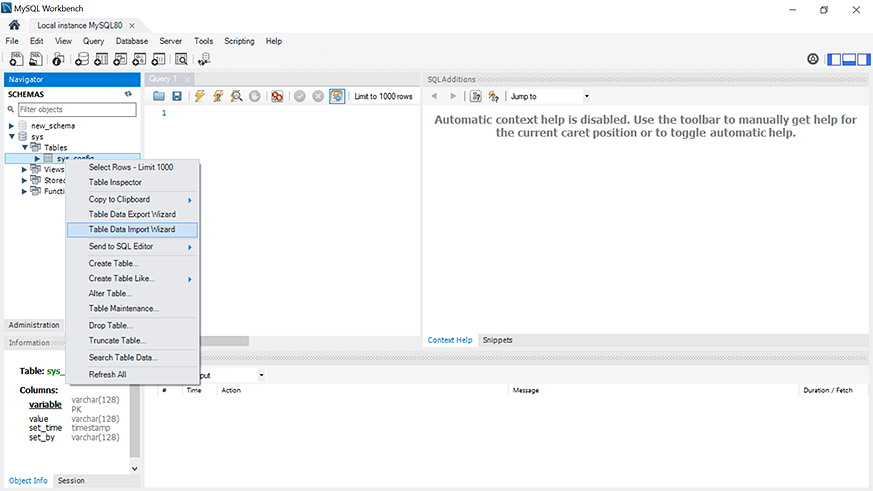The width and height of the screenshot is (873, 491).
Task: Open the home screen tab icon
Action: coord(14,25)
